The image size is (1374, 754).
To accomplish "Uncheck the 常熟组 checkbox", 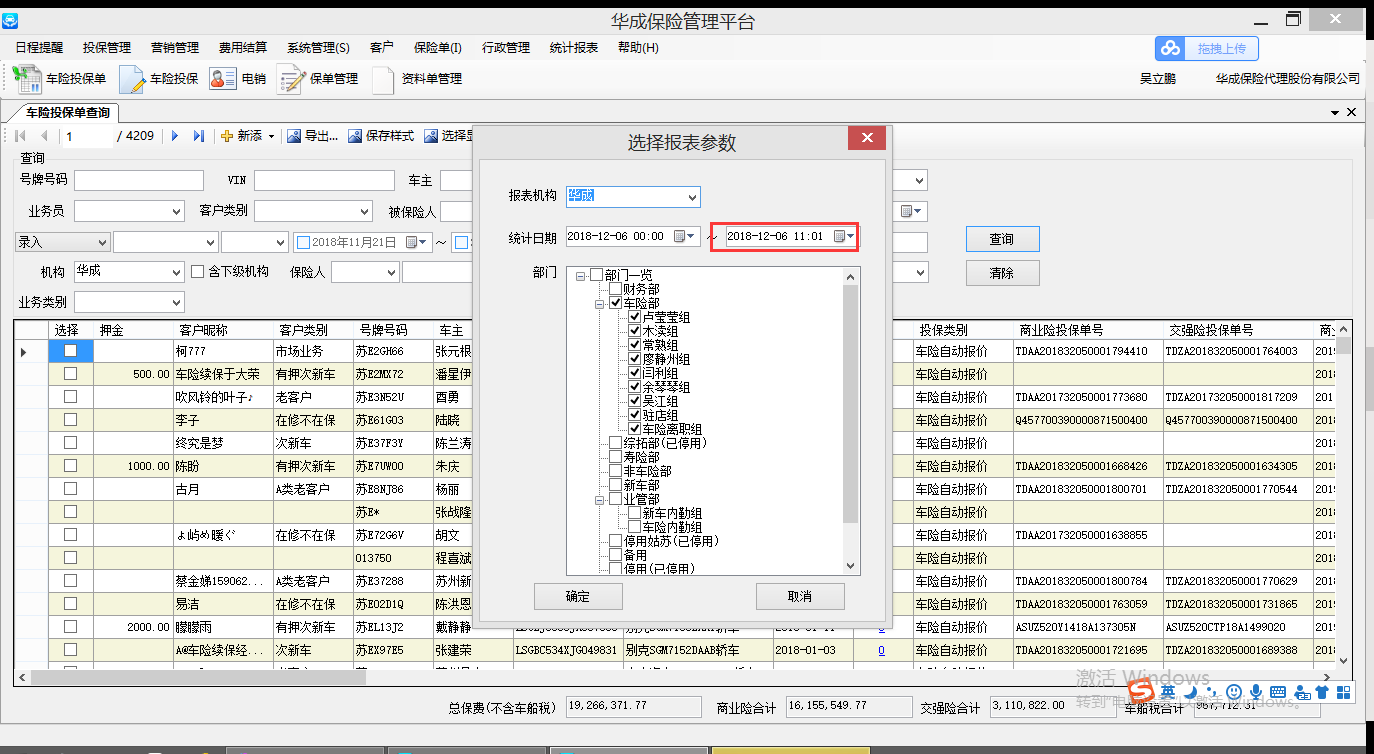I will [x=634, y=345].
